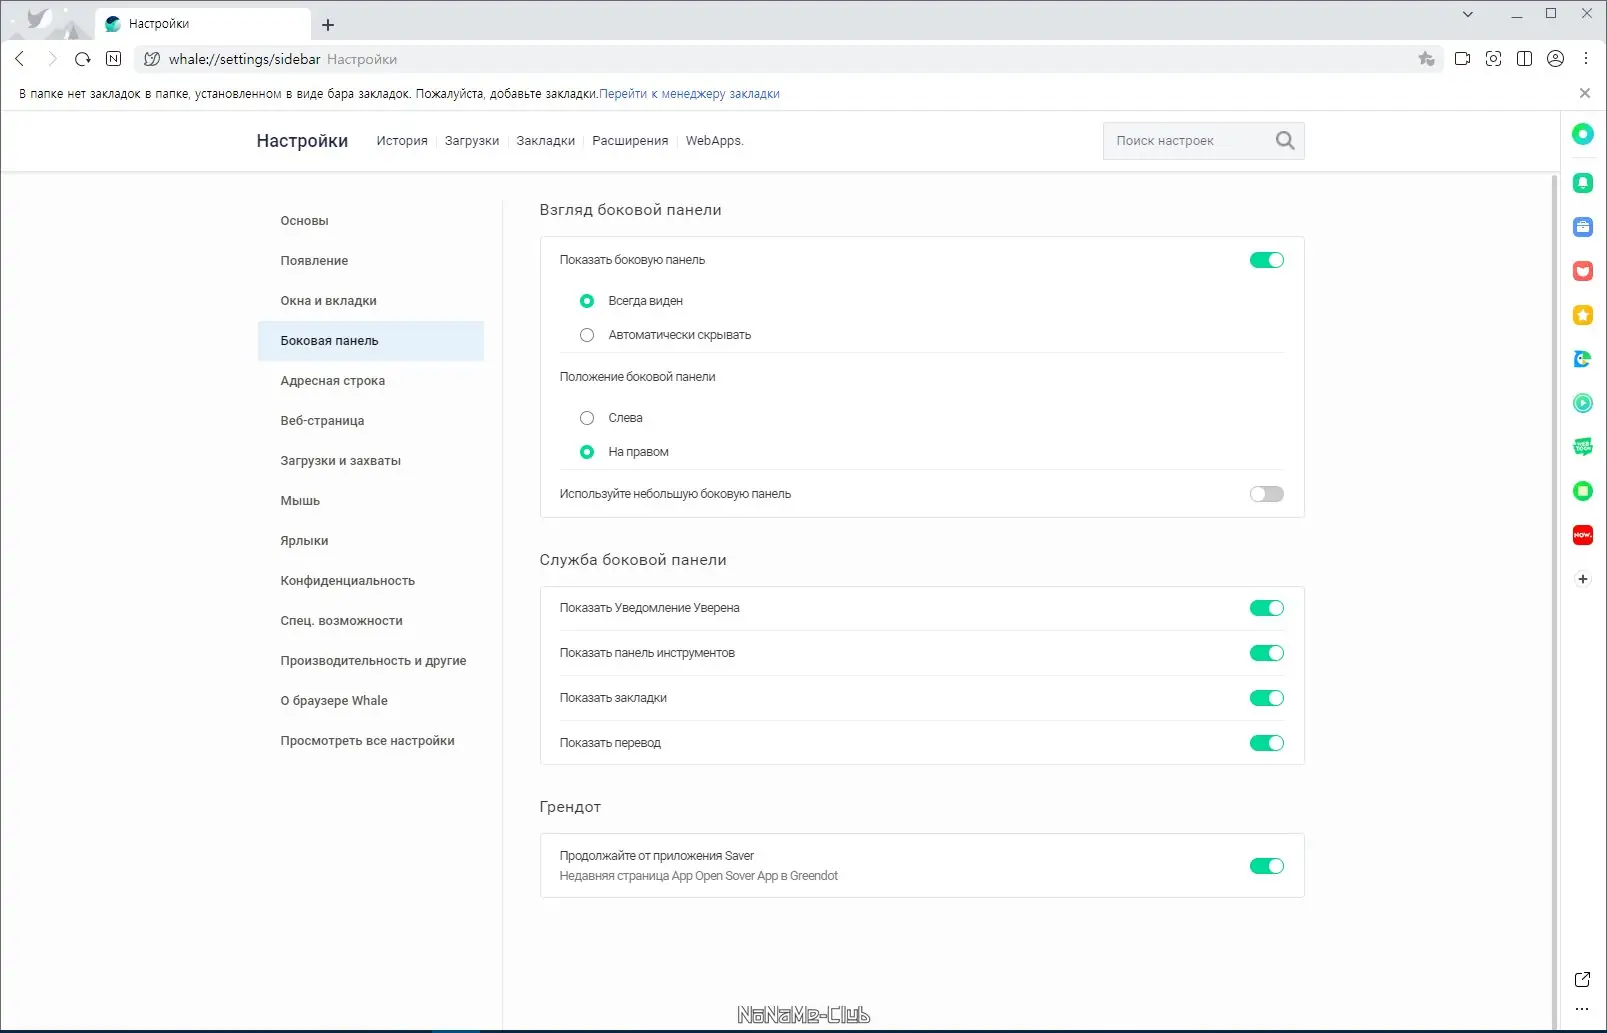
Task: Open the split view toolbar icon
Action: (x=1524, y=59)
